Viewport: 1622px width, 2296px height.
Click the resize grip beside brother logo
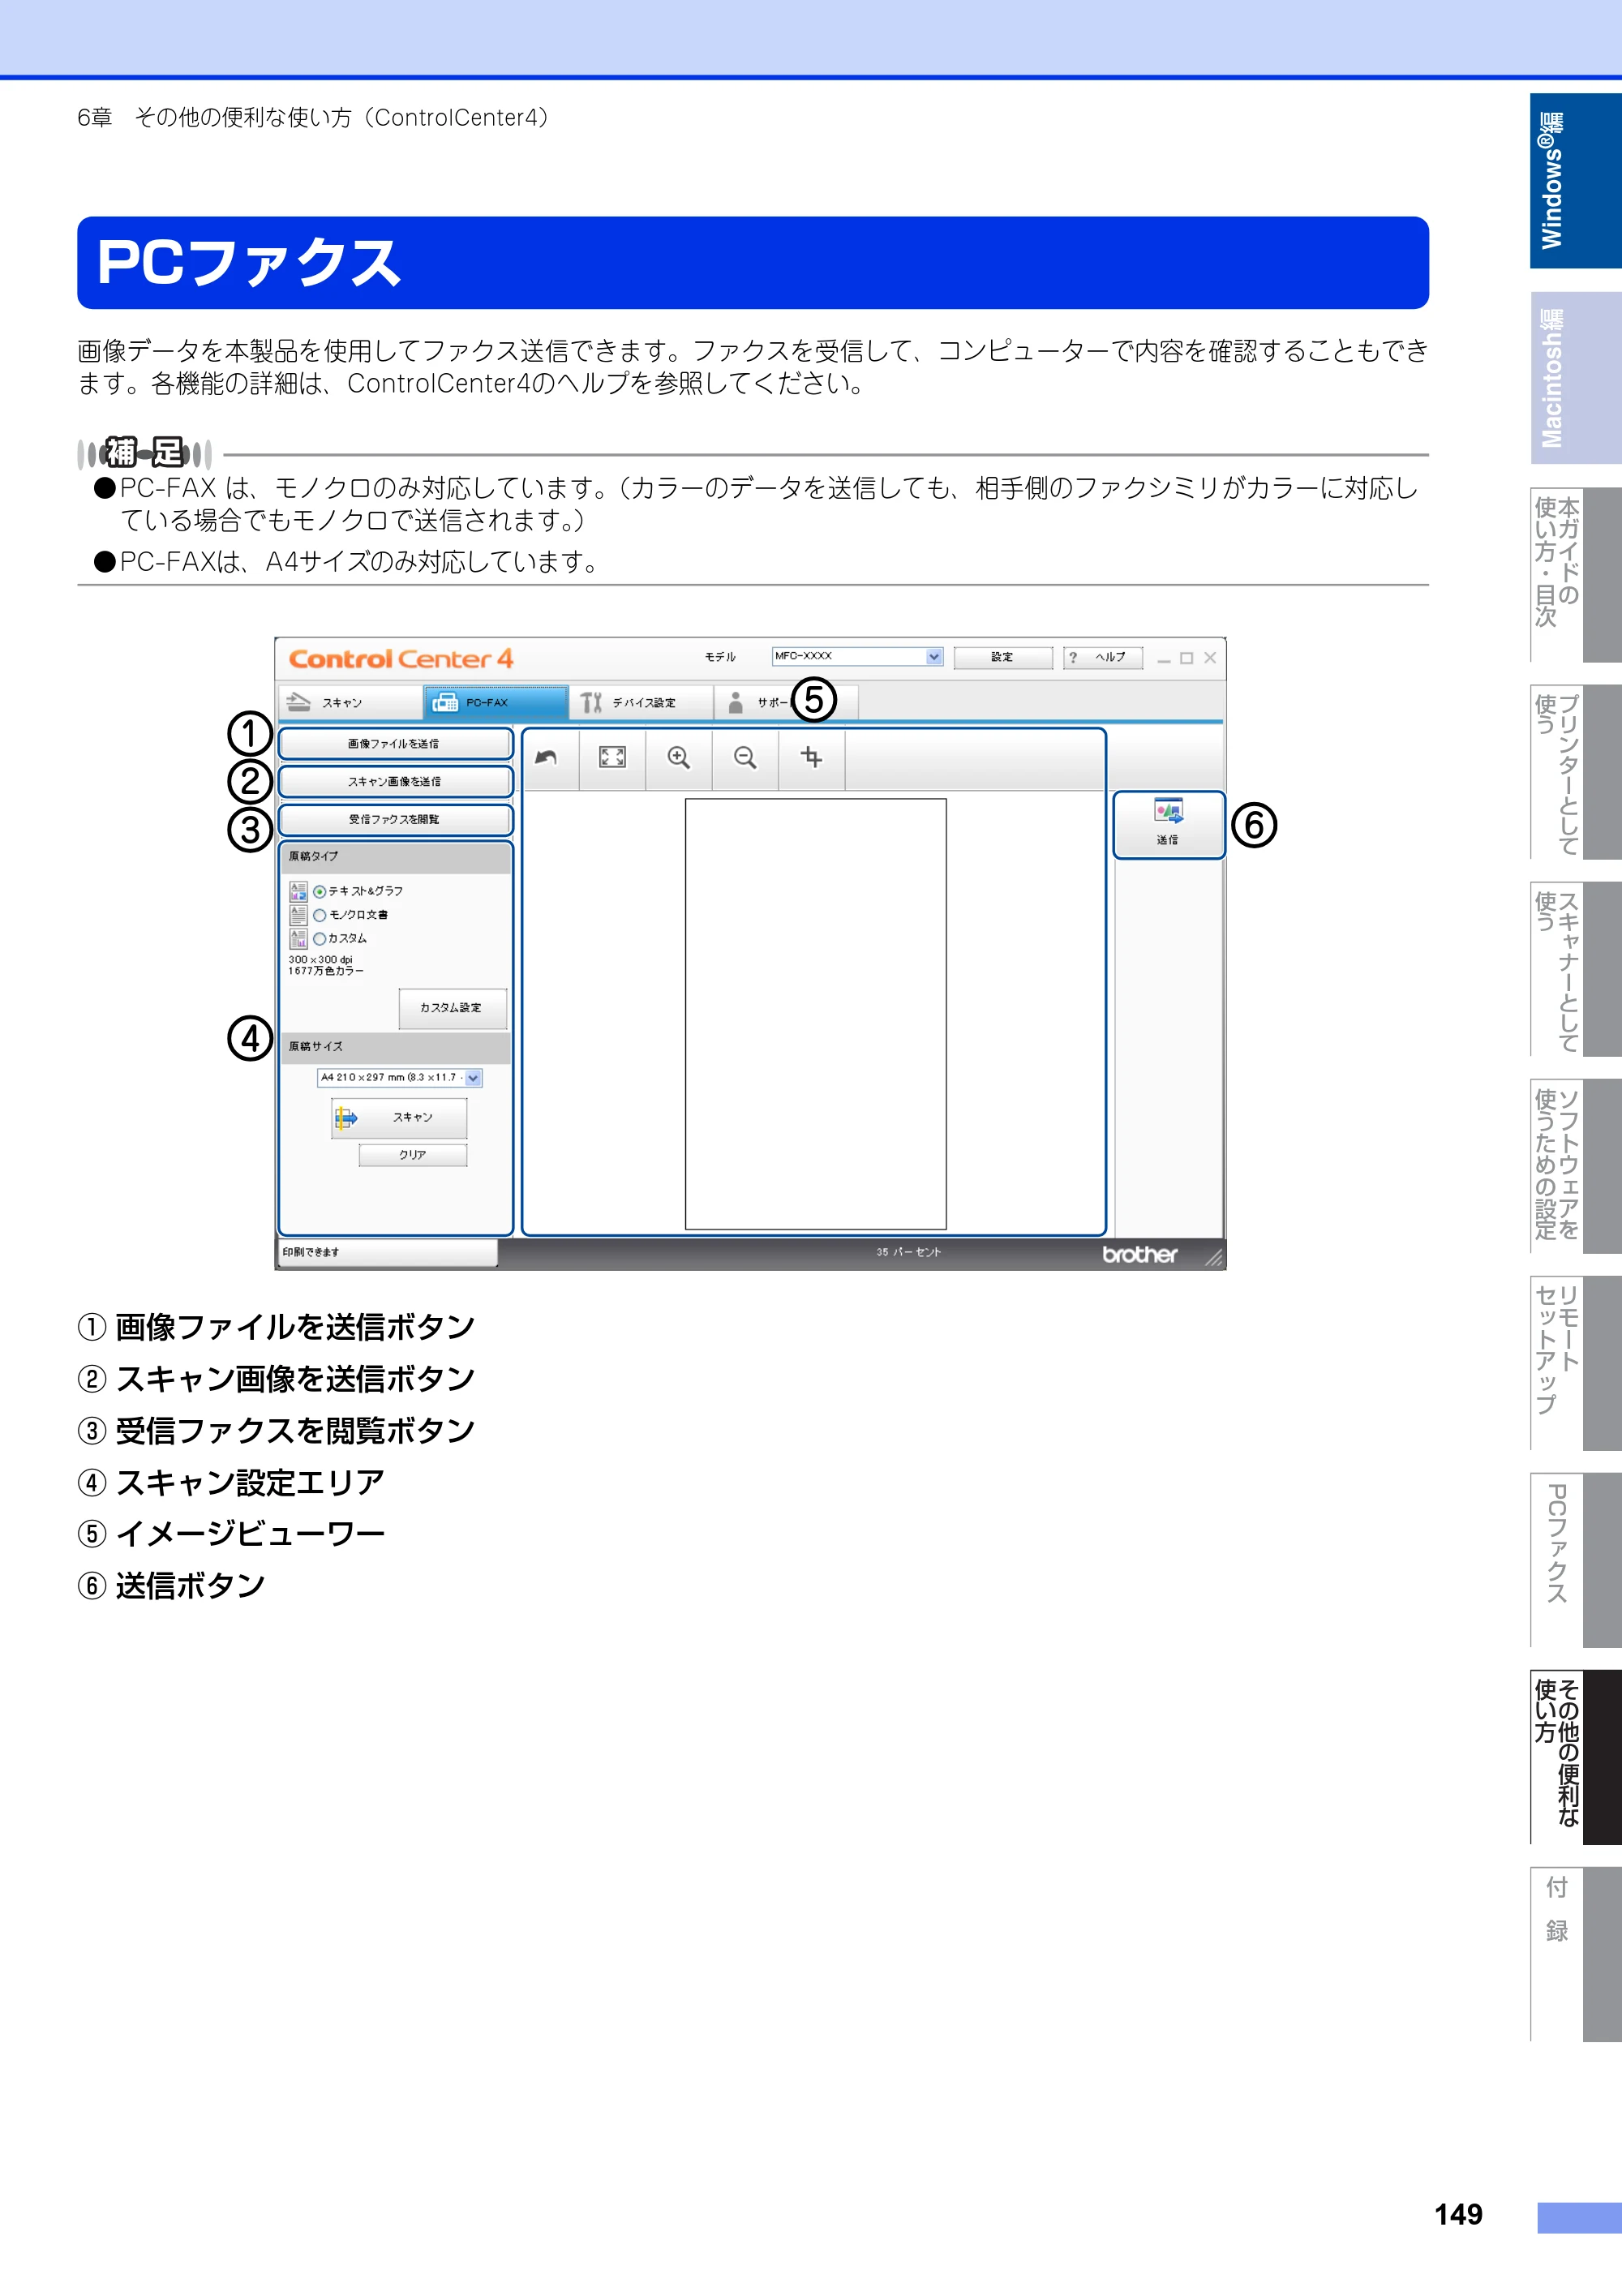1213,1257
